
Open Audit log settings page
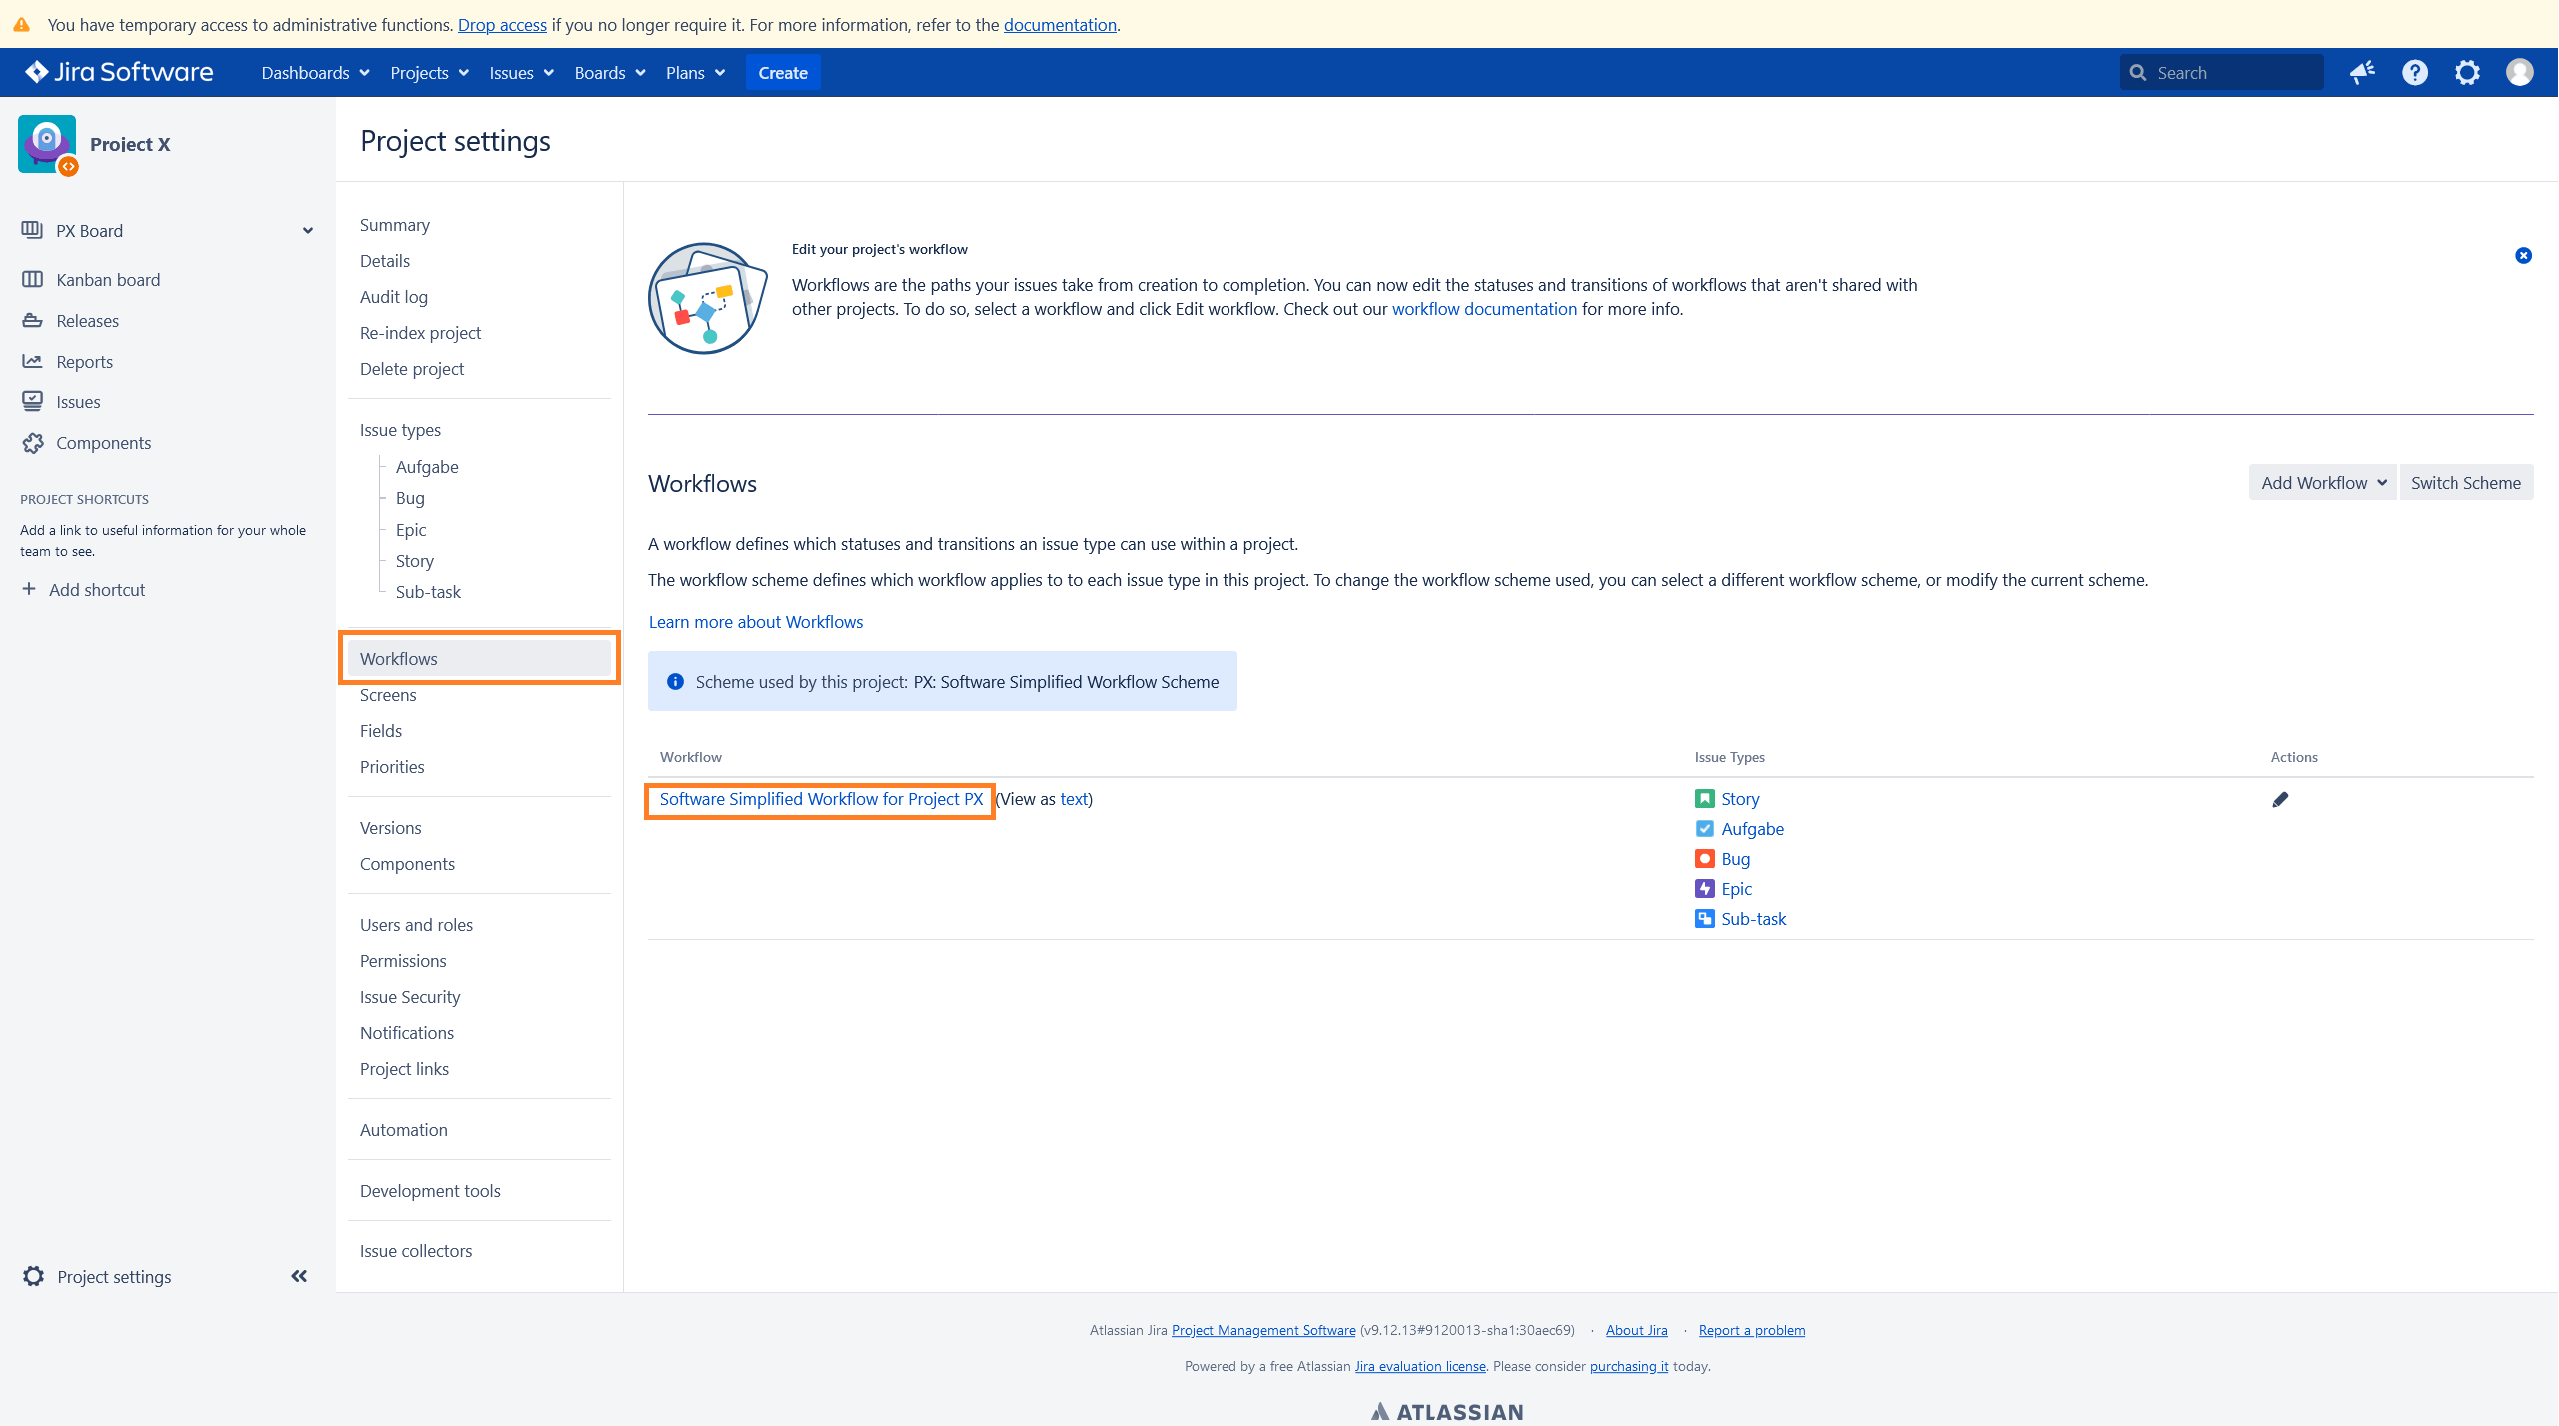(394, 297)
